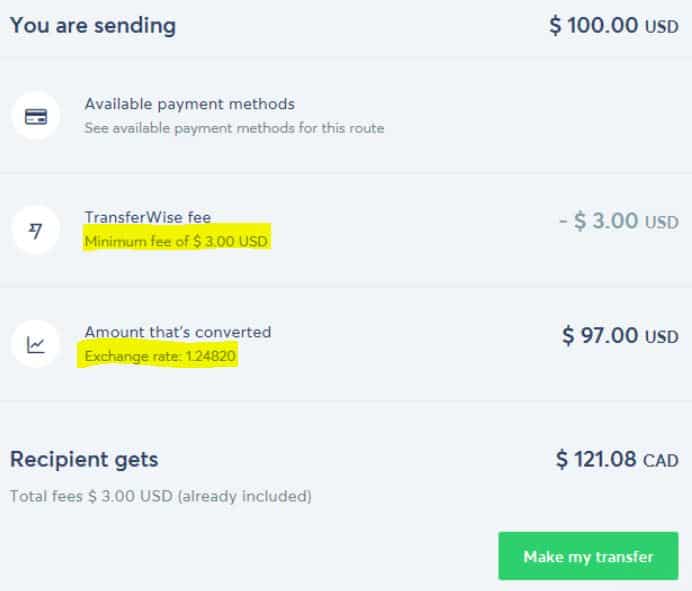This screenshot has height=591, width=692.
Task: Click the exchange rate chart icon
Action: pyautogui.click(x=36, y=345)
